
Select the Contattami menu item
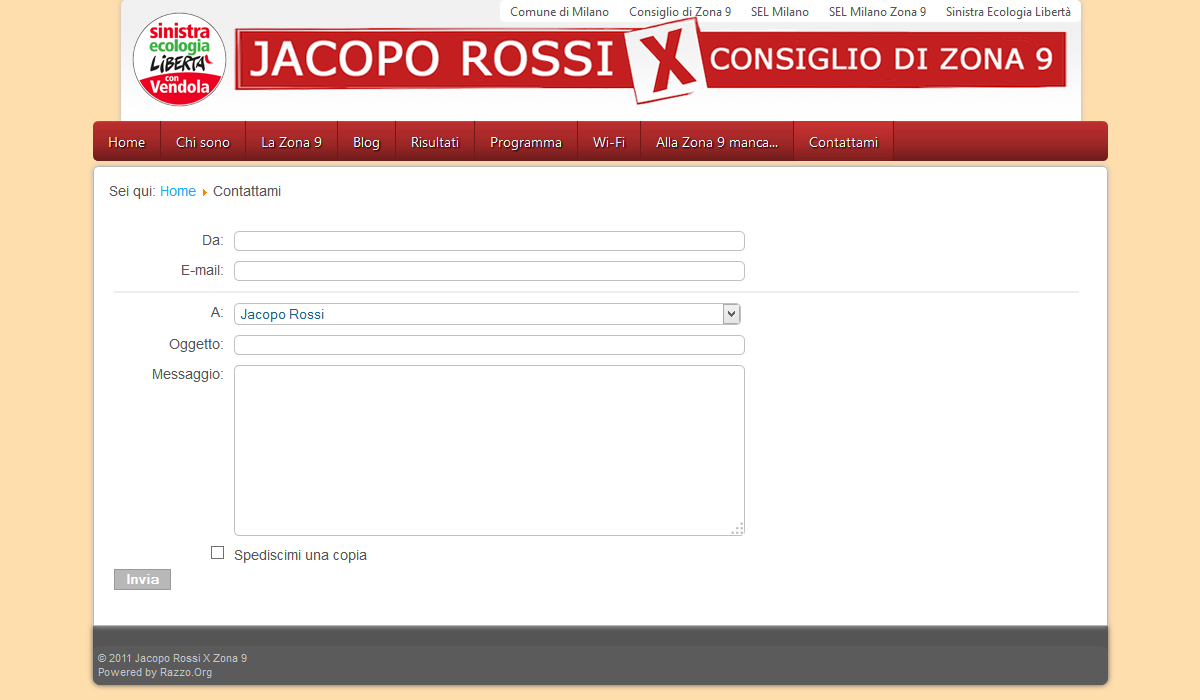tap(843, 141)
